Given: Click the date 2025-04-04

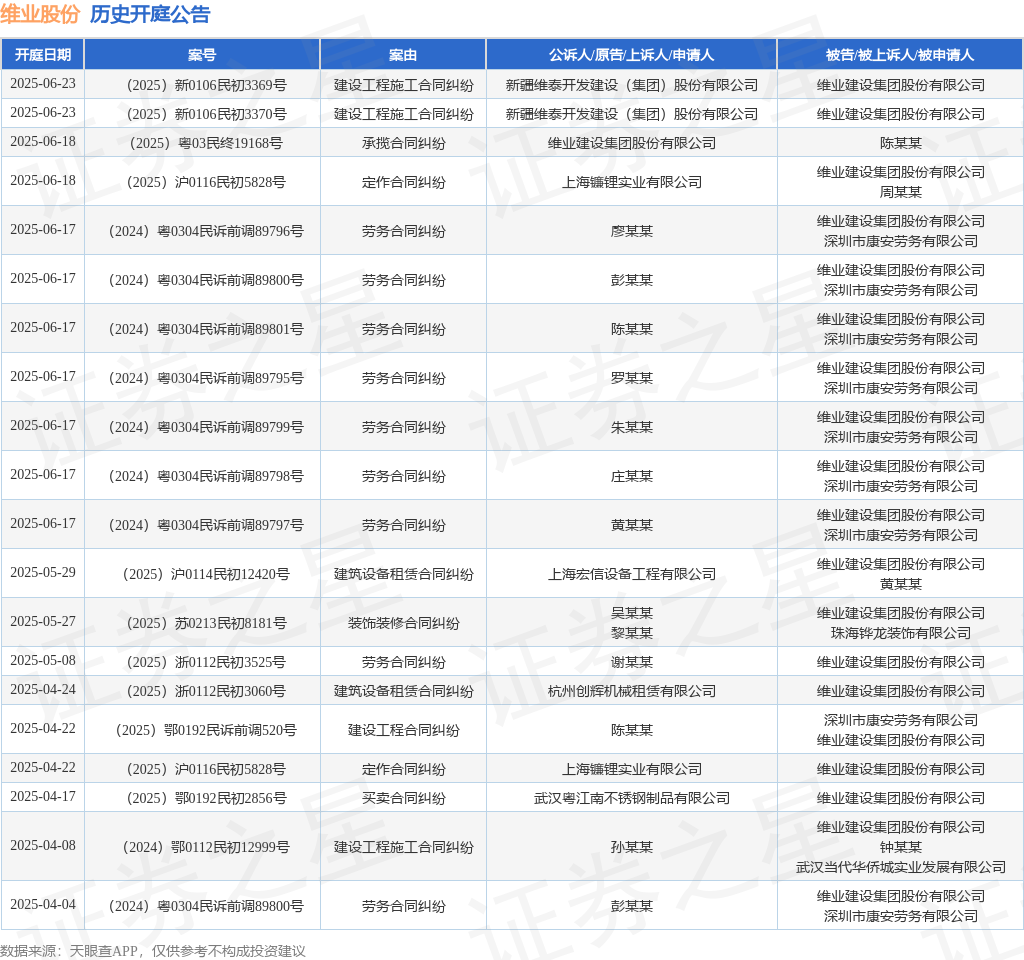Looking at the screenshot, I should [43, 904].
